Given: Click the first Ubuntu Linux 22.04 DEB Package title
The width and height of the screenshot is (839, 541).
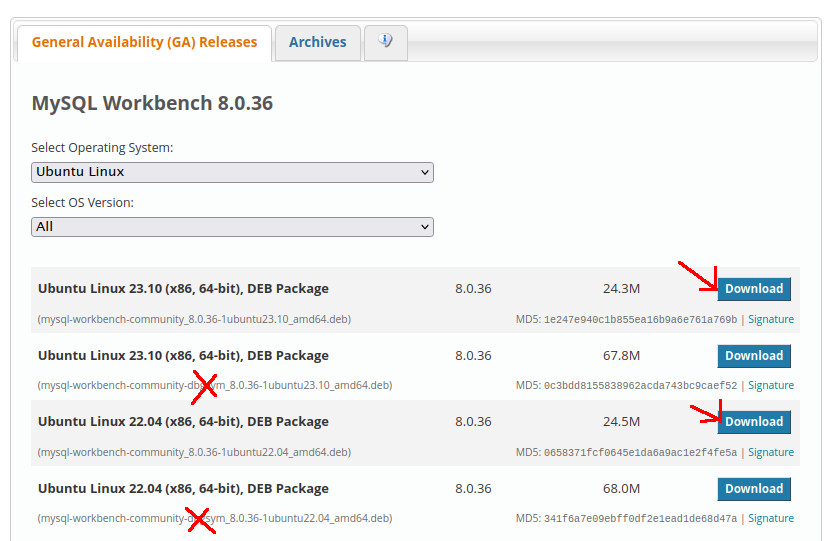Looking at the screenshot, I should click(183, 422).
